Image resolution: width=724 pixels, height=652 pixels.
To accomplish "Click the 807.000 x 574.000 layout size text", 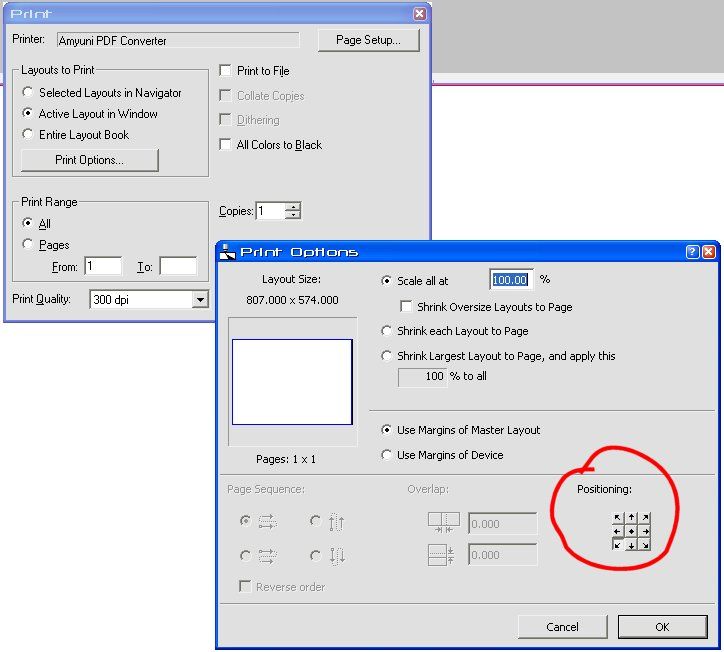I will pyautogui.click(x=292, y=300).
